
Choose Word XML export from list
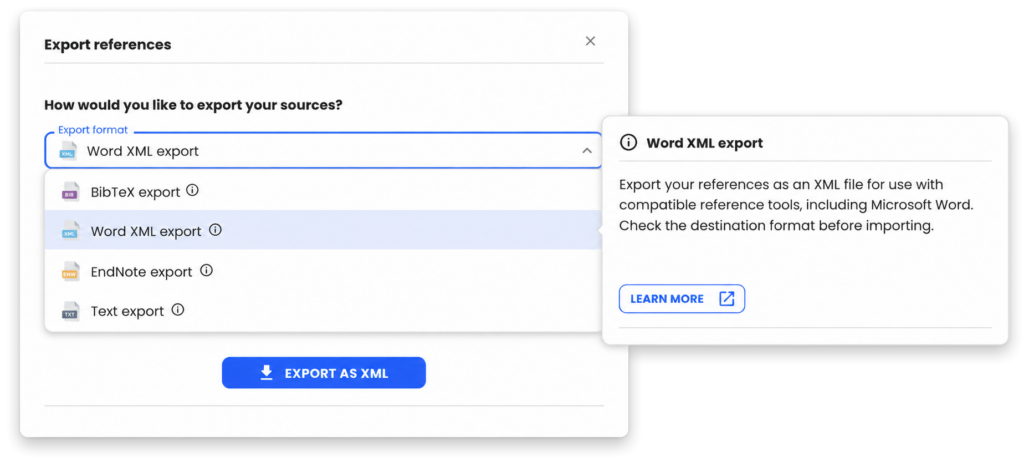(x=323, y=230)
